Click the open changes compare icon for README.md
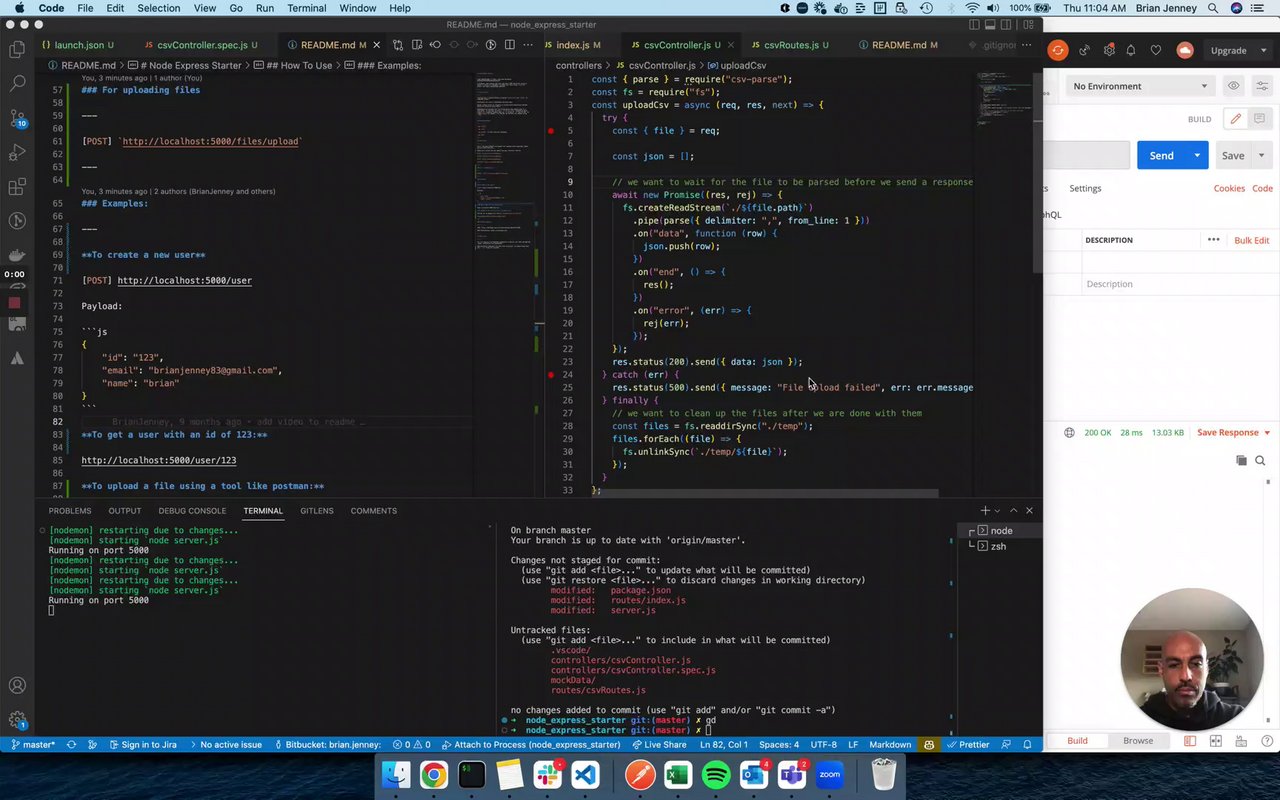The height and width of the screenshot is (800, 1280). coord(398,45)
